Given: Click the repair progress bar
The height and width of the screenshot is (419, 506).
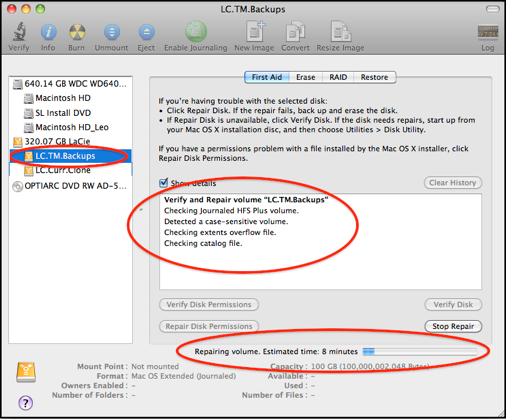Looking at the screenshot, I should [420, 351].
